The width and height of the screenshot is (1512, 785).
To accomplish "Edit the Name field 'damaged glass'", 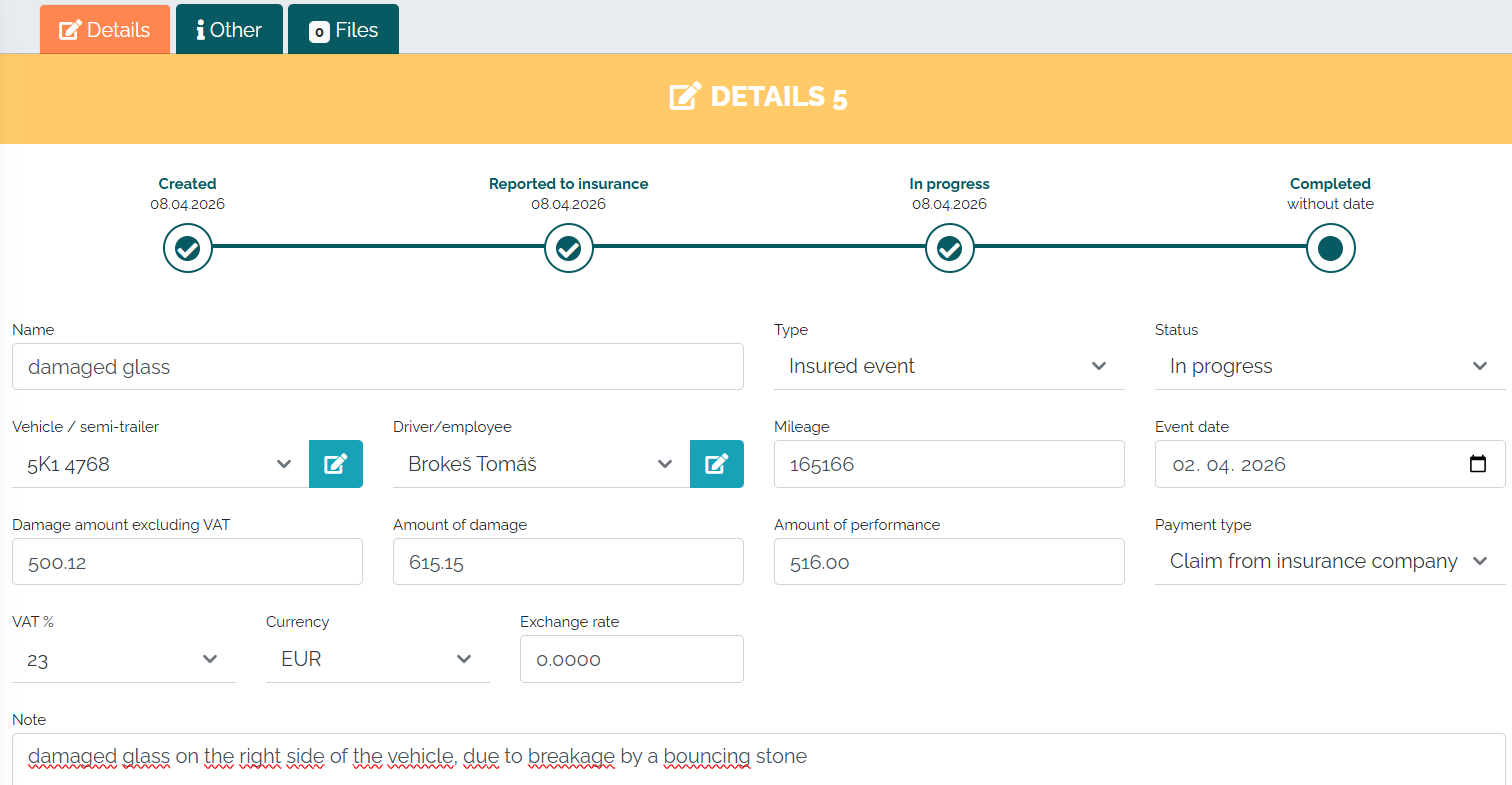I will coord(378,367).
